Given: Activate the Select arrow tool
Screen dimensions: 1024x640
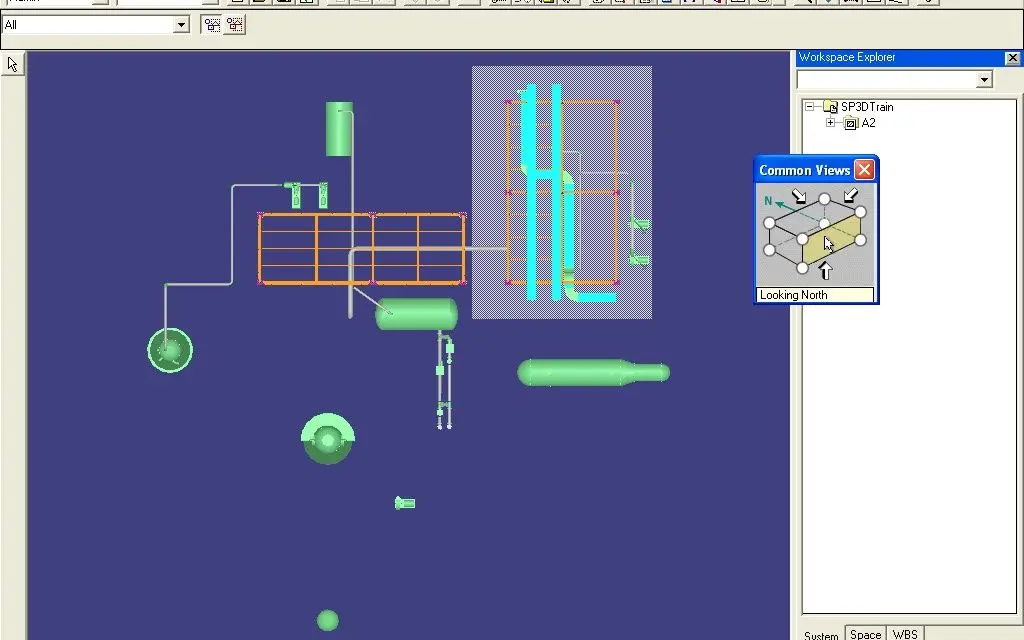Looking at the screenshot, I should [12, 64].
